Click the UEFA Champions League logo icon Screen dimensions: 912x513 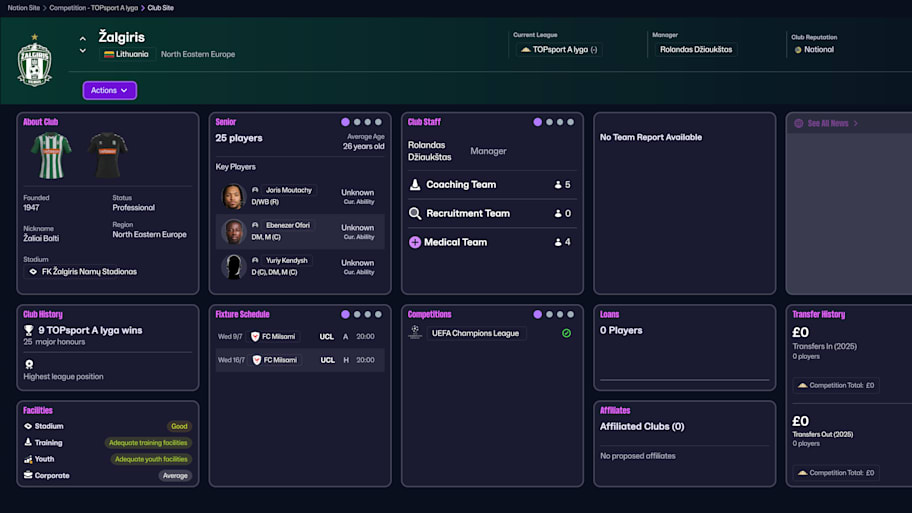pos(415,333)
